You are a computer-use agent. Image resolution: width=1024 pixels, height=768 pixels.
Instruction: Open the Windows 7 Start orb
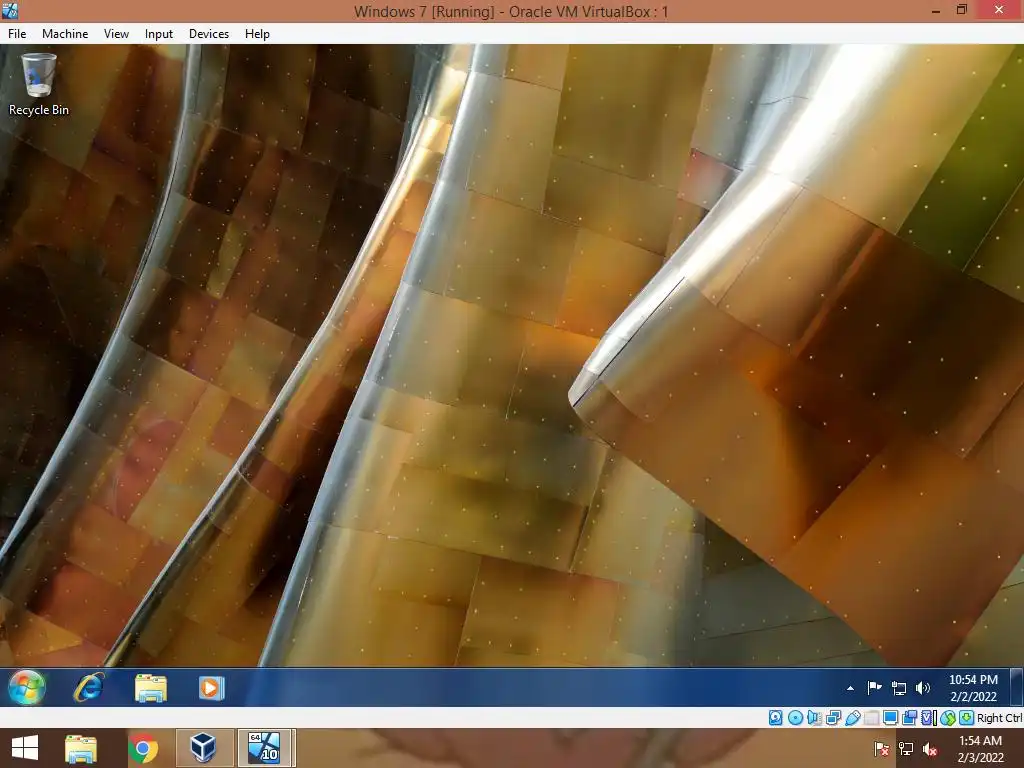pos(27,687)
